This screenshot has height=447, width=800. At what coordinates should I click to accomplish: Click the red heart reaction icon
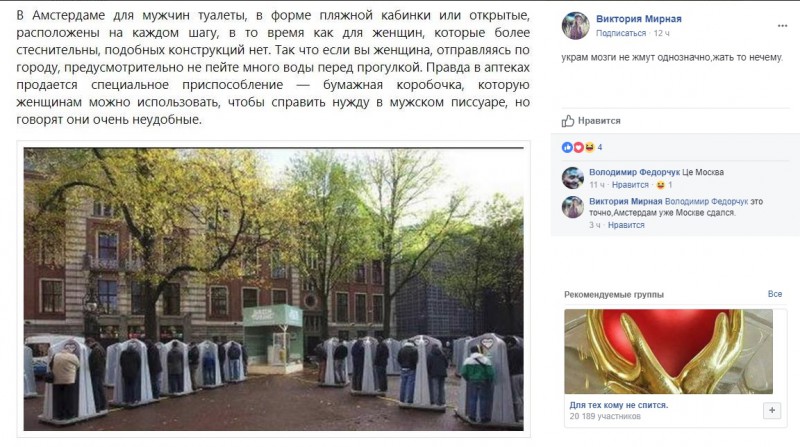coord(578,147)
